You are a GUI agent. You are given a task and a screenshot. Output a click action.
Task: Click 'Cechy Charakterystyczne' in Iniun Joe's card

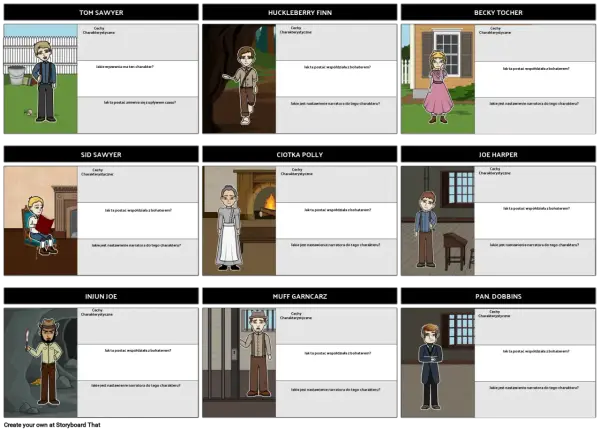click(97, 312)
